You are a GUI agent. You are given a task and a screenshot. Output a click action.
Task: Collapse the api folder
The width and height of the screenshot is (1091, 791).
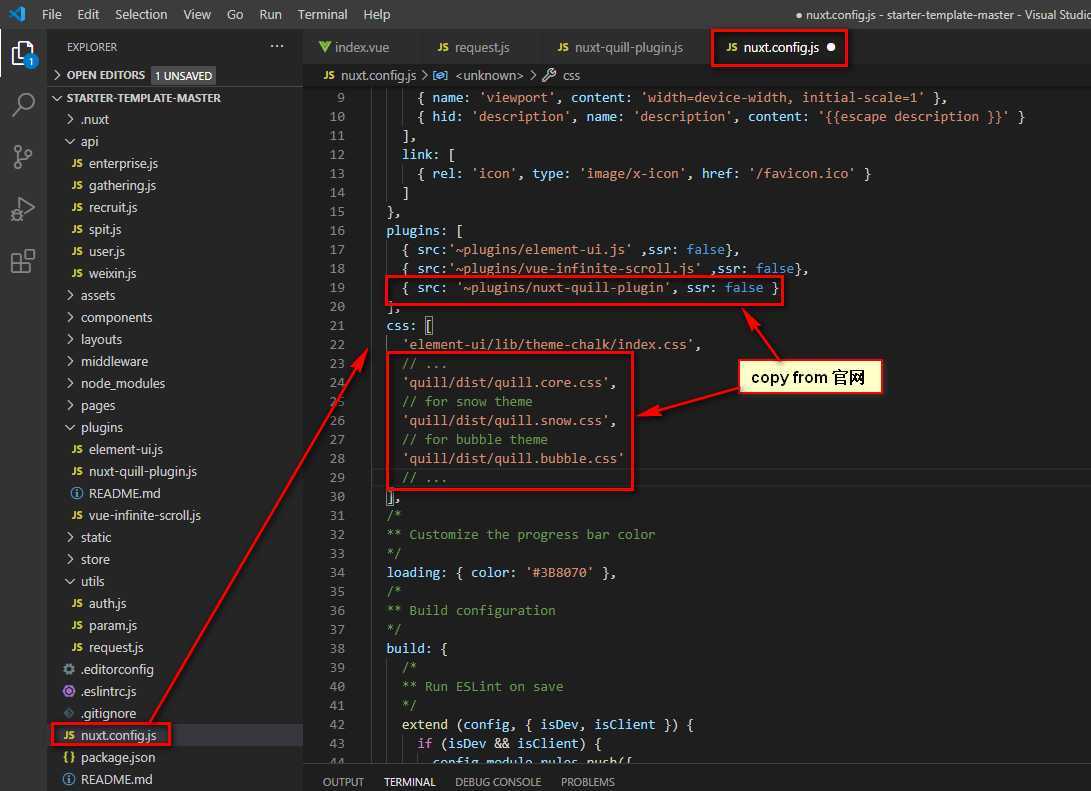tap(70, 141)
